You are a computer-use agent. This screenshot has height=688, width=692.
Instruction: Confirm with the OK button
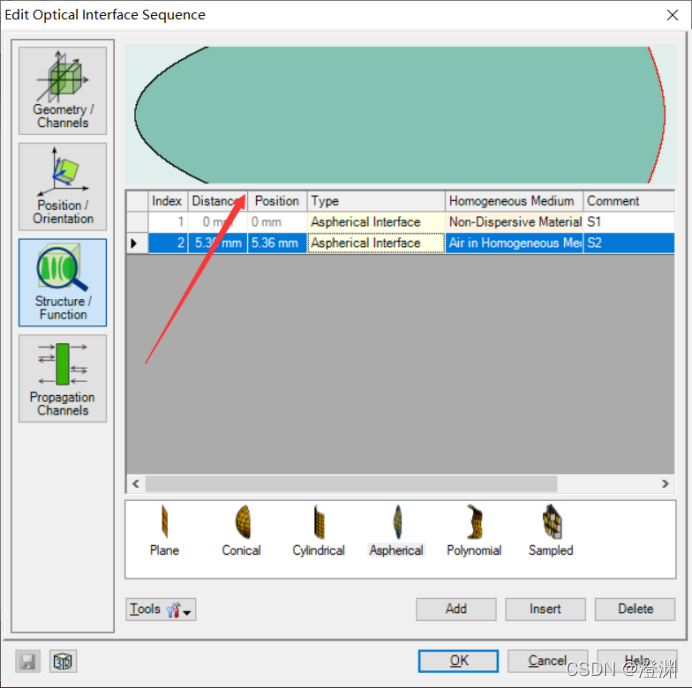[x=459, y=661]
